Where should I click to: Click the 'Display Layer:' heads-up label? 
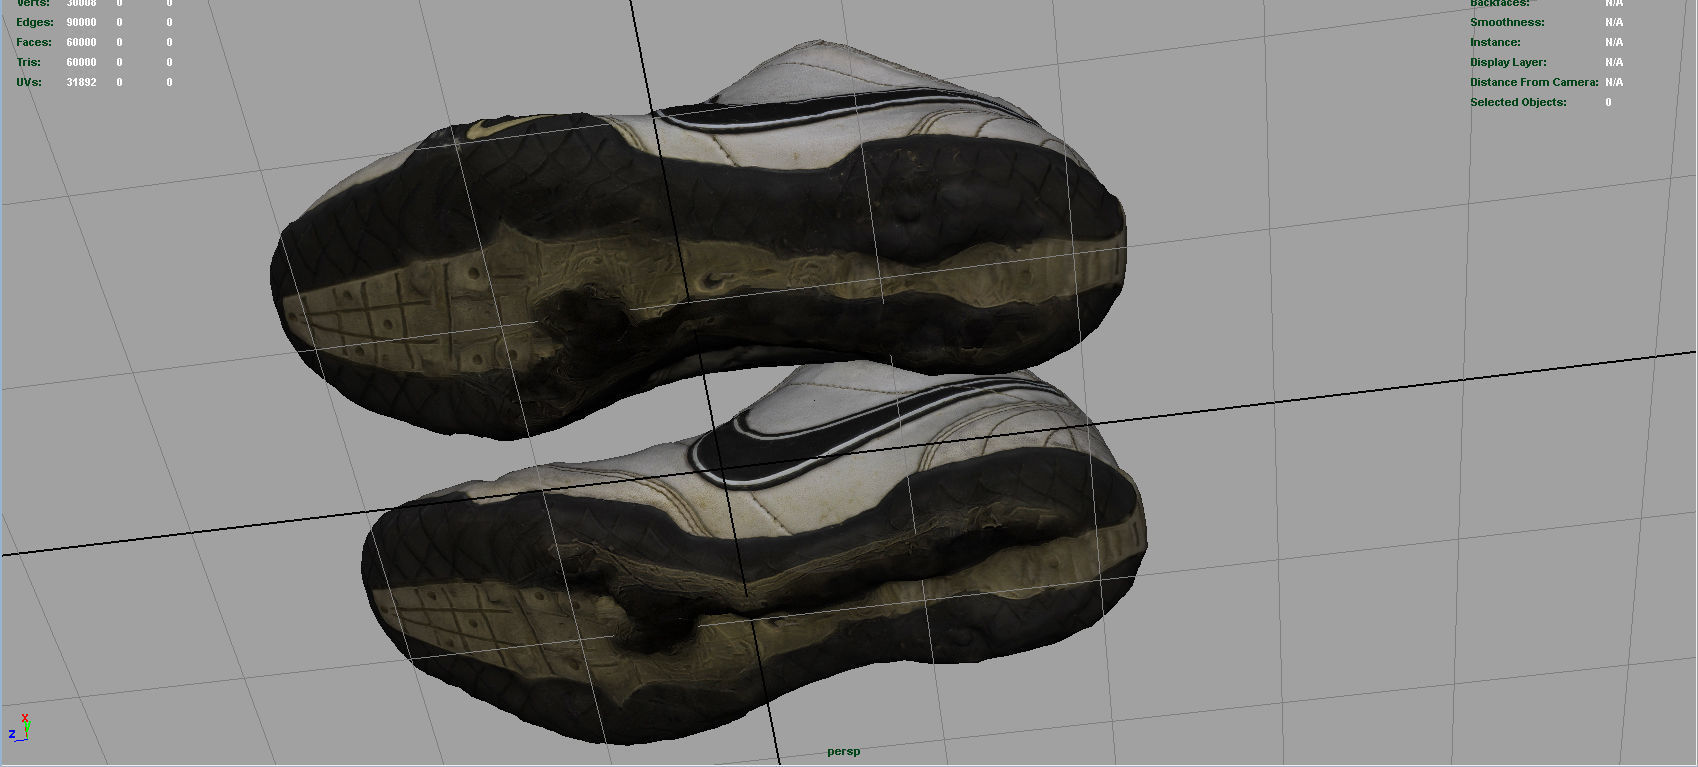(1508, 62)
